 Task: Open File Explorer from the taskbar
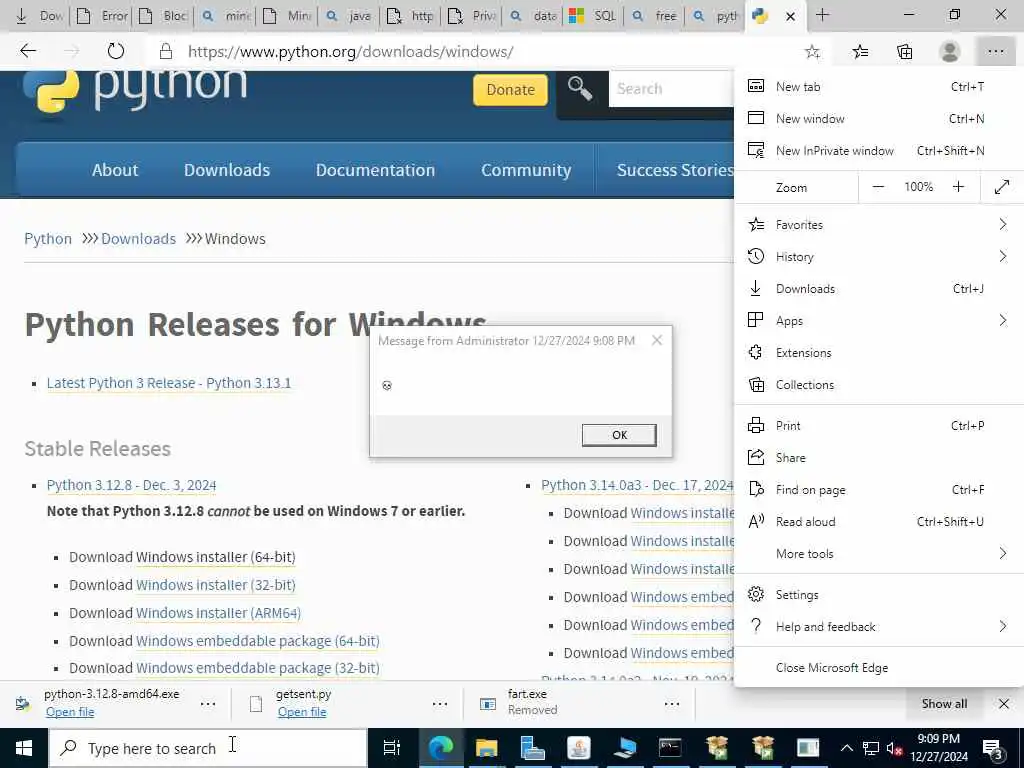[486, 748]
